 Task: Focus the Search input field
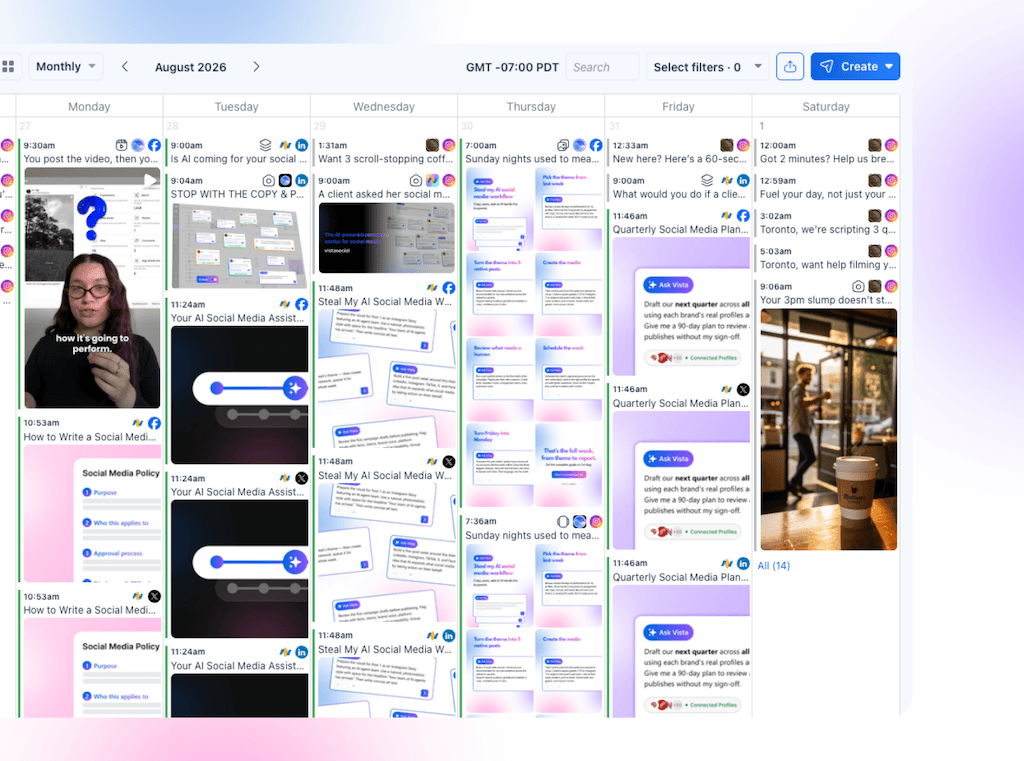point(602,67)
